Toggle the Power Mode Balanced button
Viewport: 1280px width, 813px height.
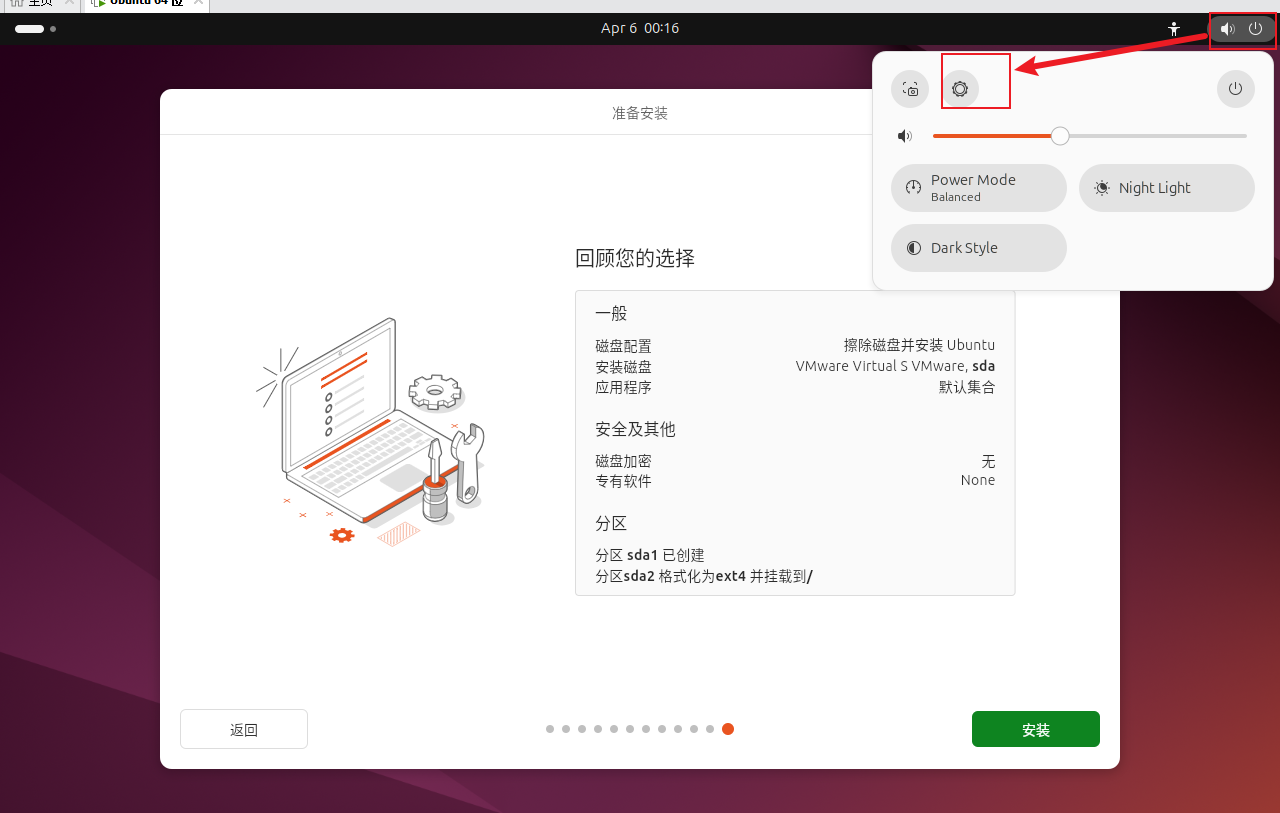pyautogui.click(x=979, y=188)
